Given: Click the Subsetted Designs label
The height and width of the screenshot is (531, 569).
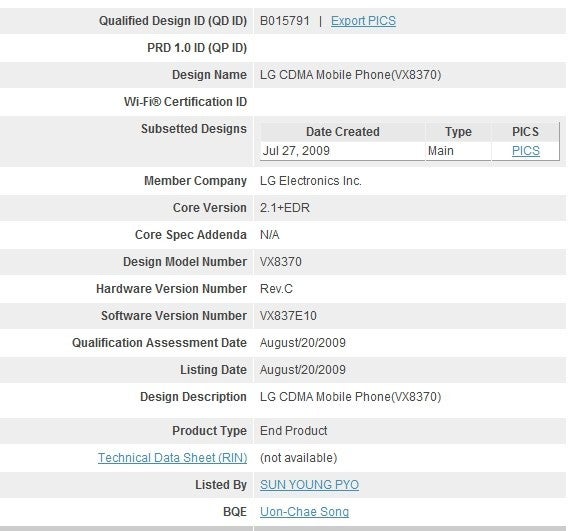Looking at the screenshot, I should coord(194,129).
